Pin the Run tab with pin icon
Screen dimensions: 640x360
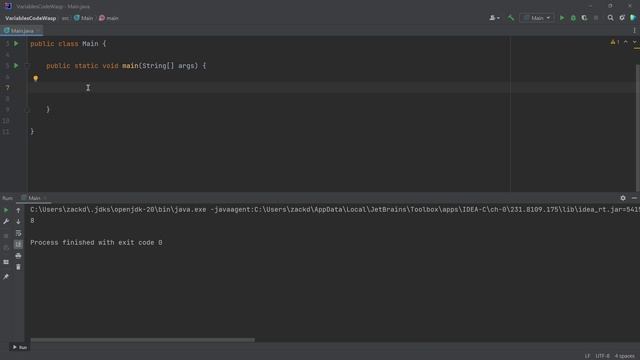pos(6,277)
